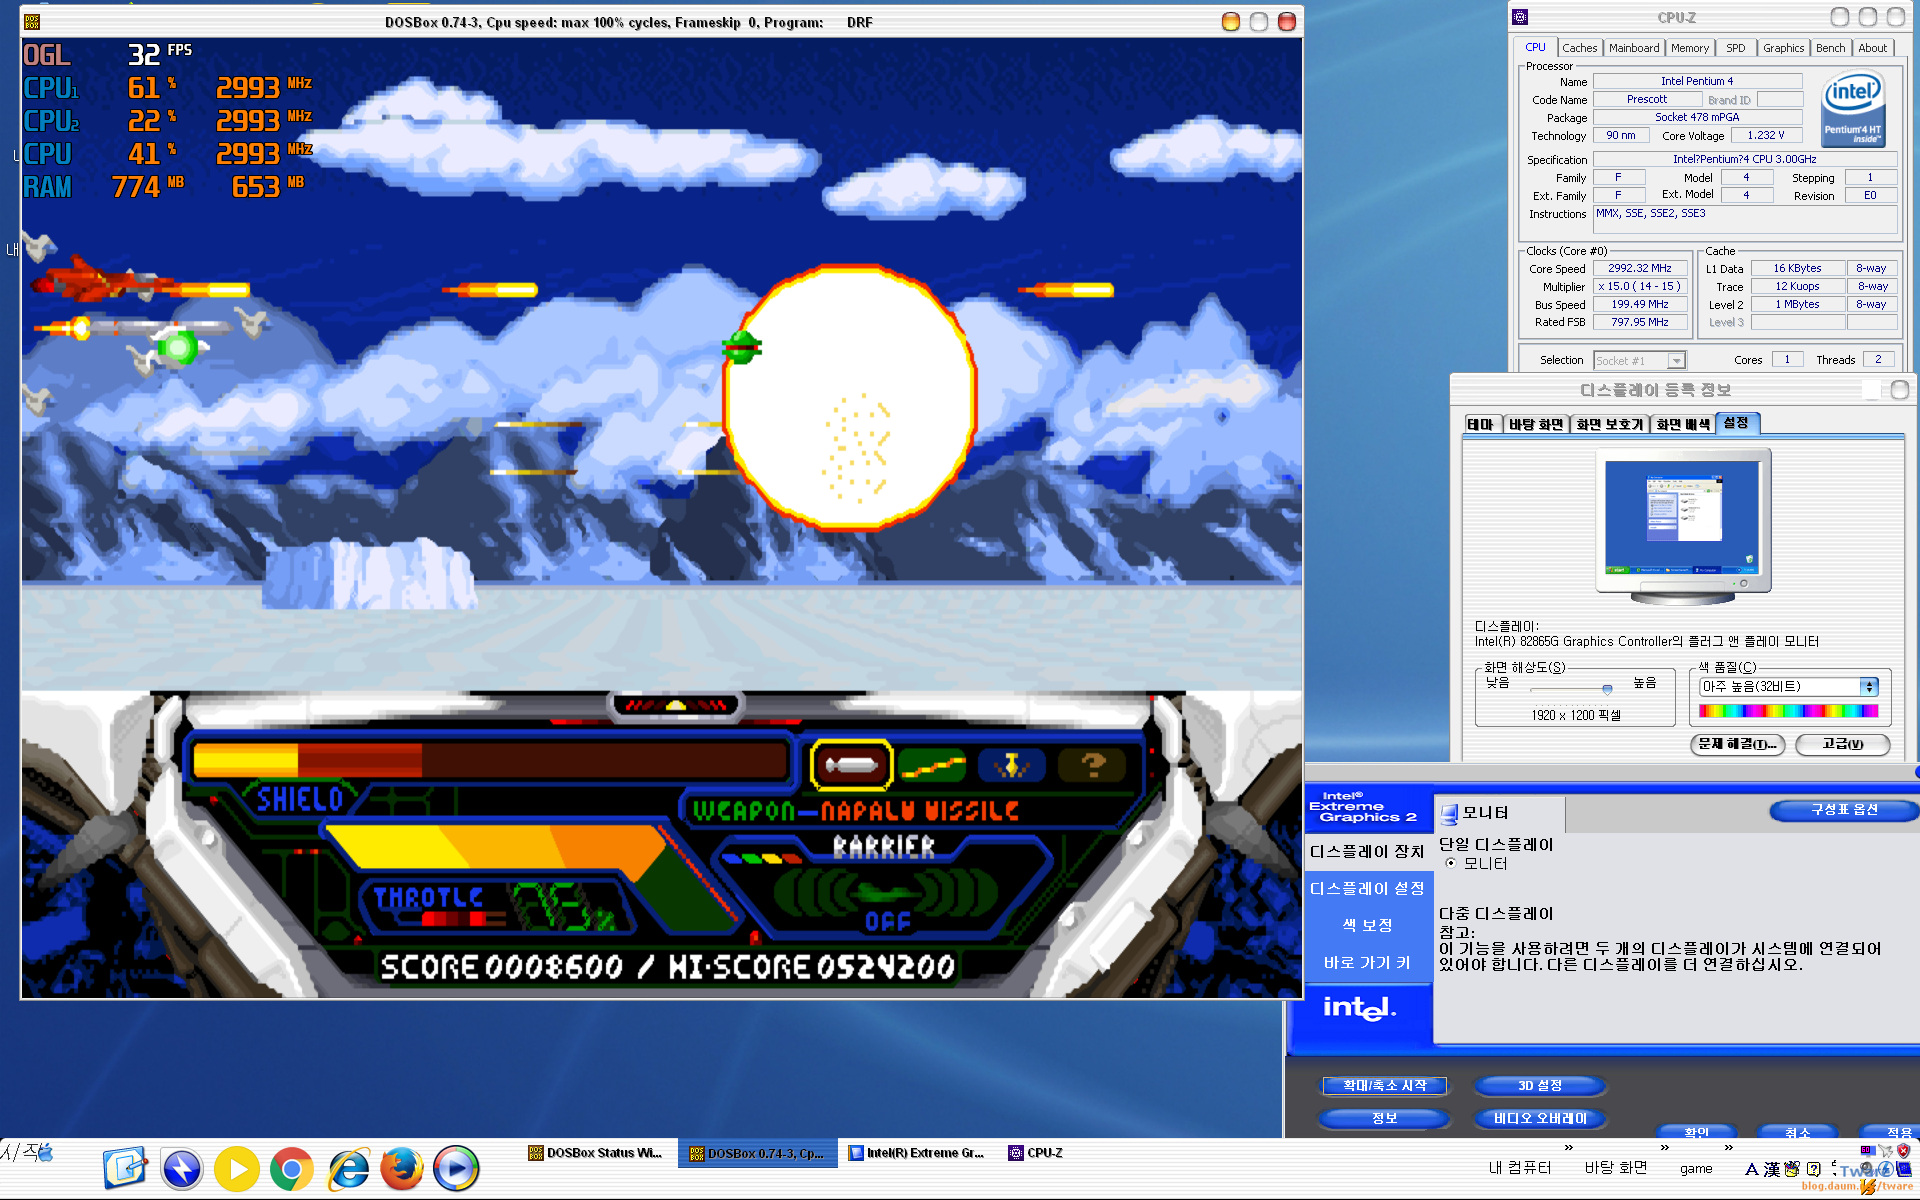Open Internet Explorer icon
Viewport: 1920px width, 1200px height.
[348, 1169]
